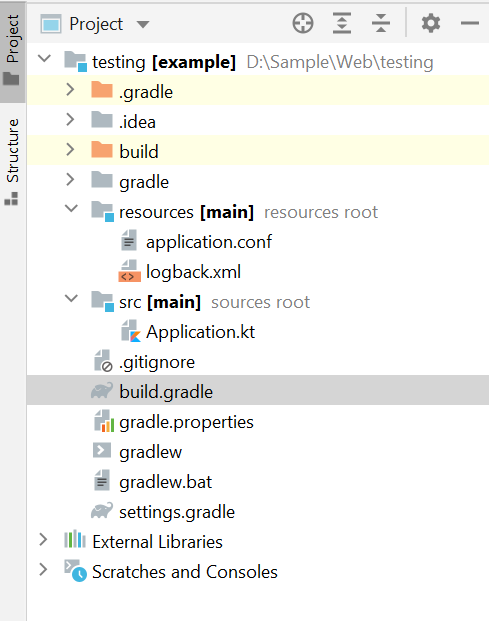Click the gray .idea folder icon
The image size is (489, 621).
tap(102, 120)
